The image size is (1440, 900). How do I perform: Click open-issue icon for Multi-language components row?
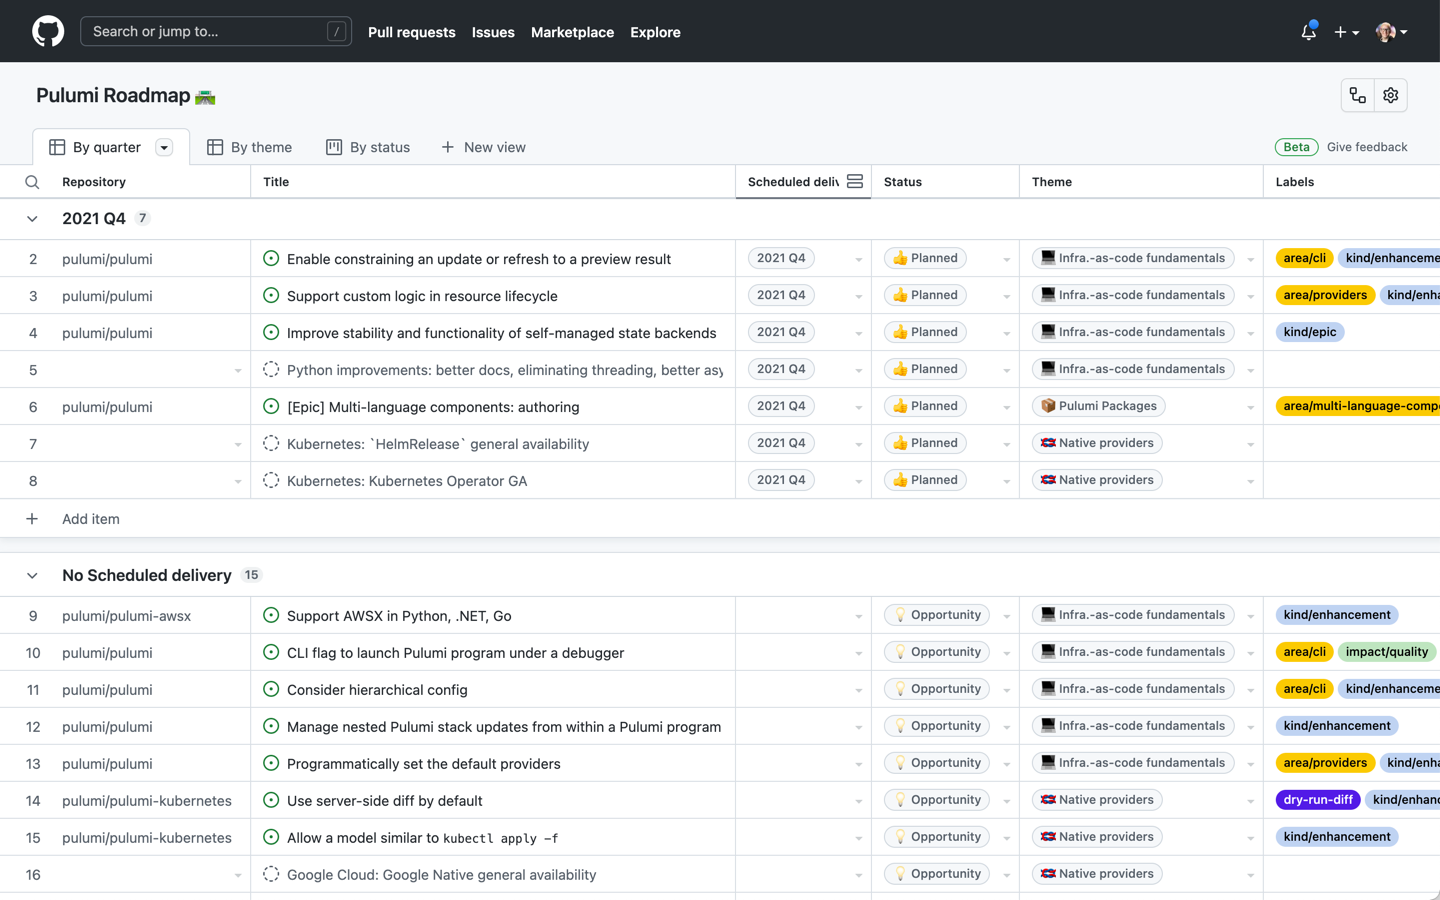pyautogui.click(x=271, y=406)
